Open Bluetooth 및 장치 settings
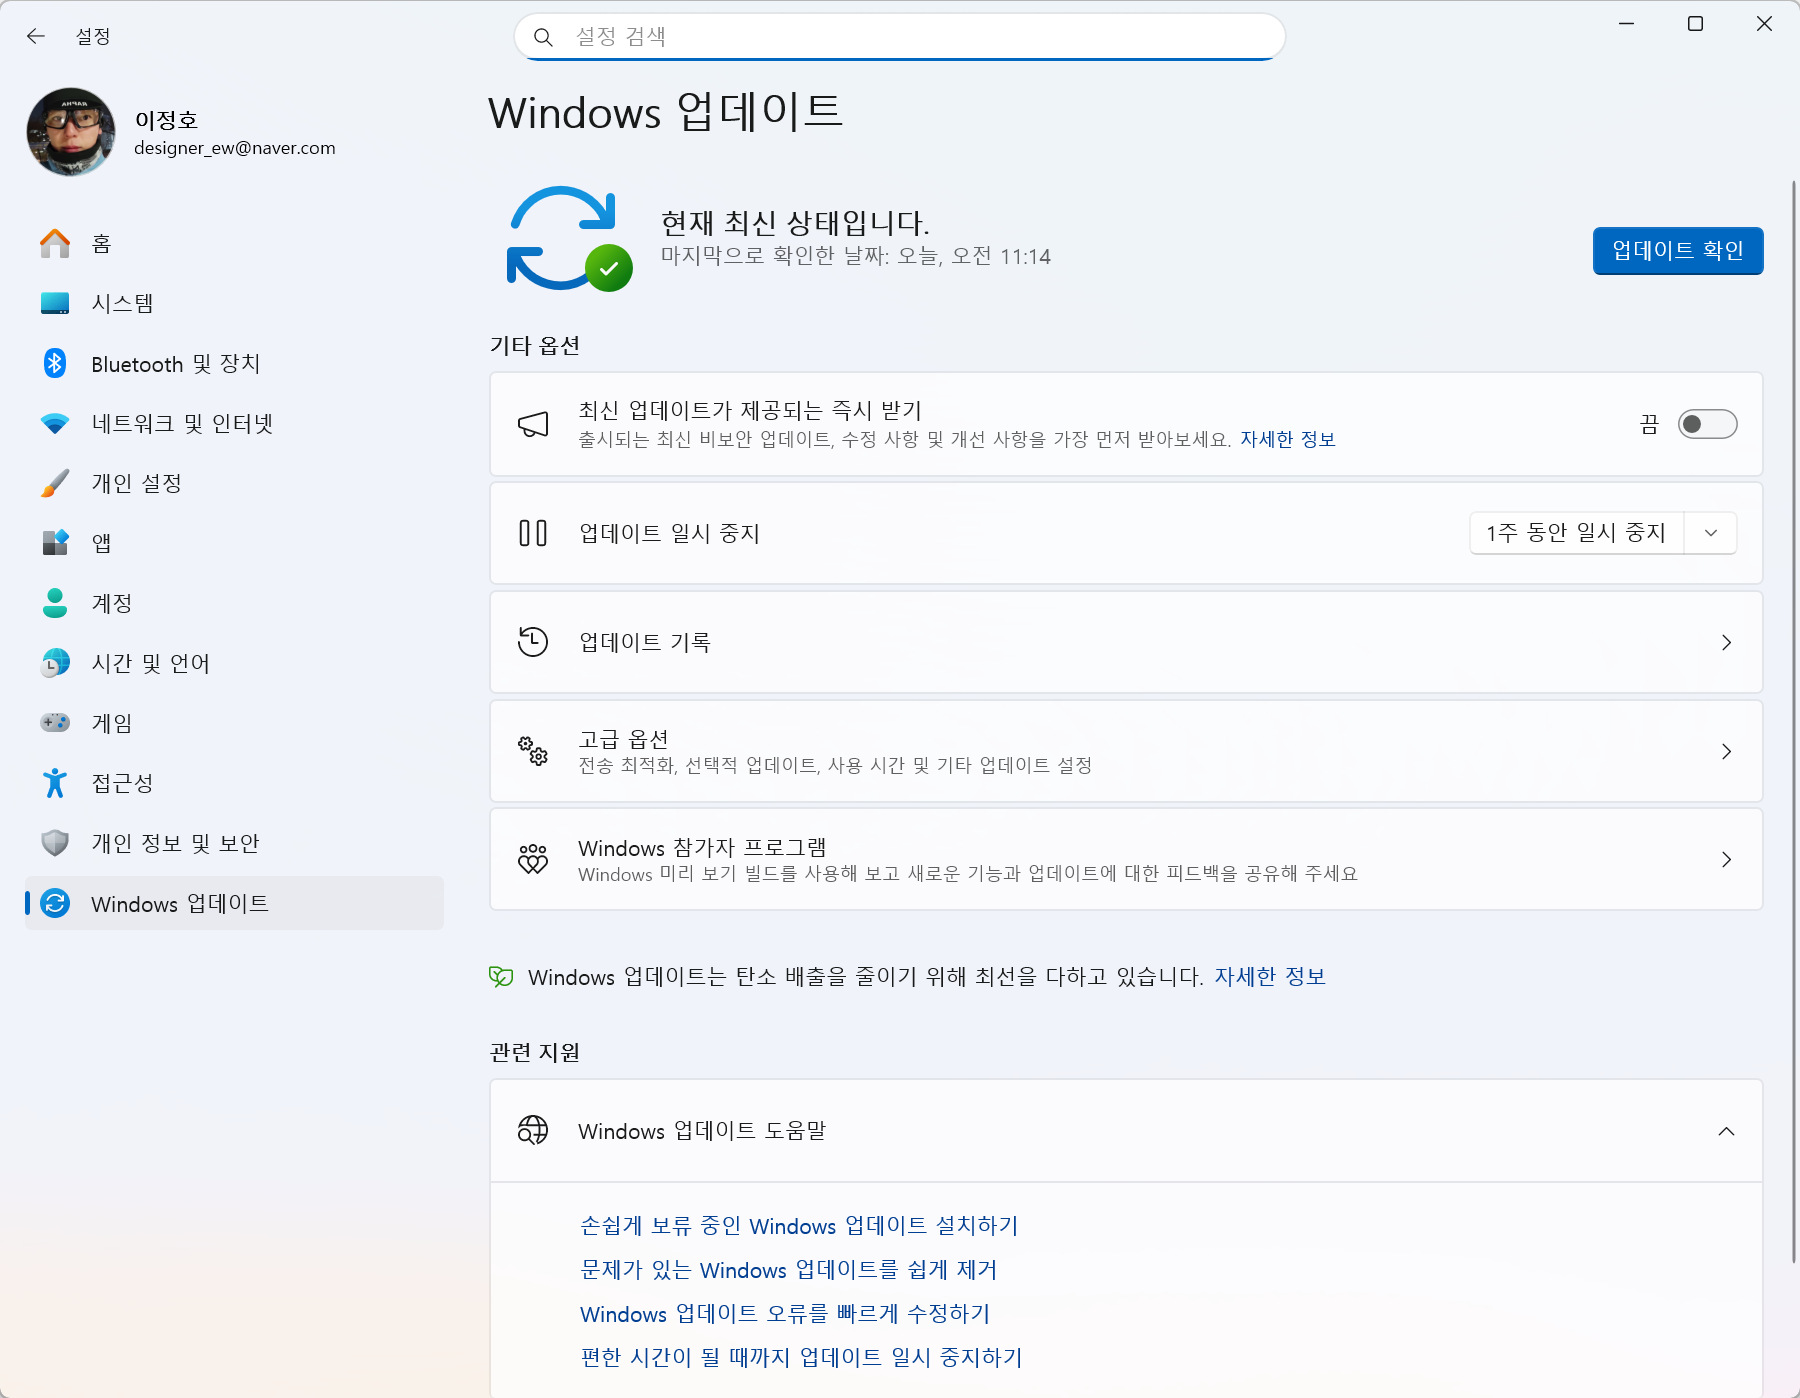 [234, 363]
